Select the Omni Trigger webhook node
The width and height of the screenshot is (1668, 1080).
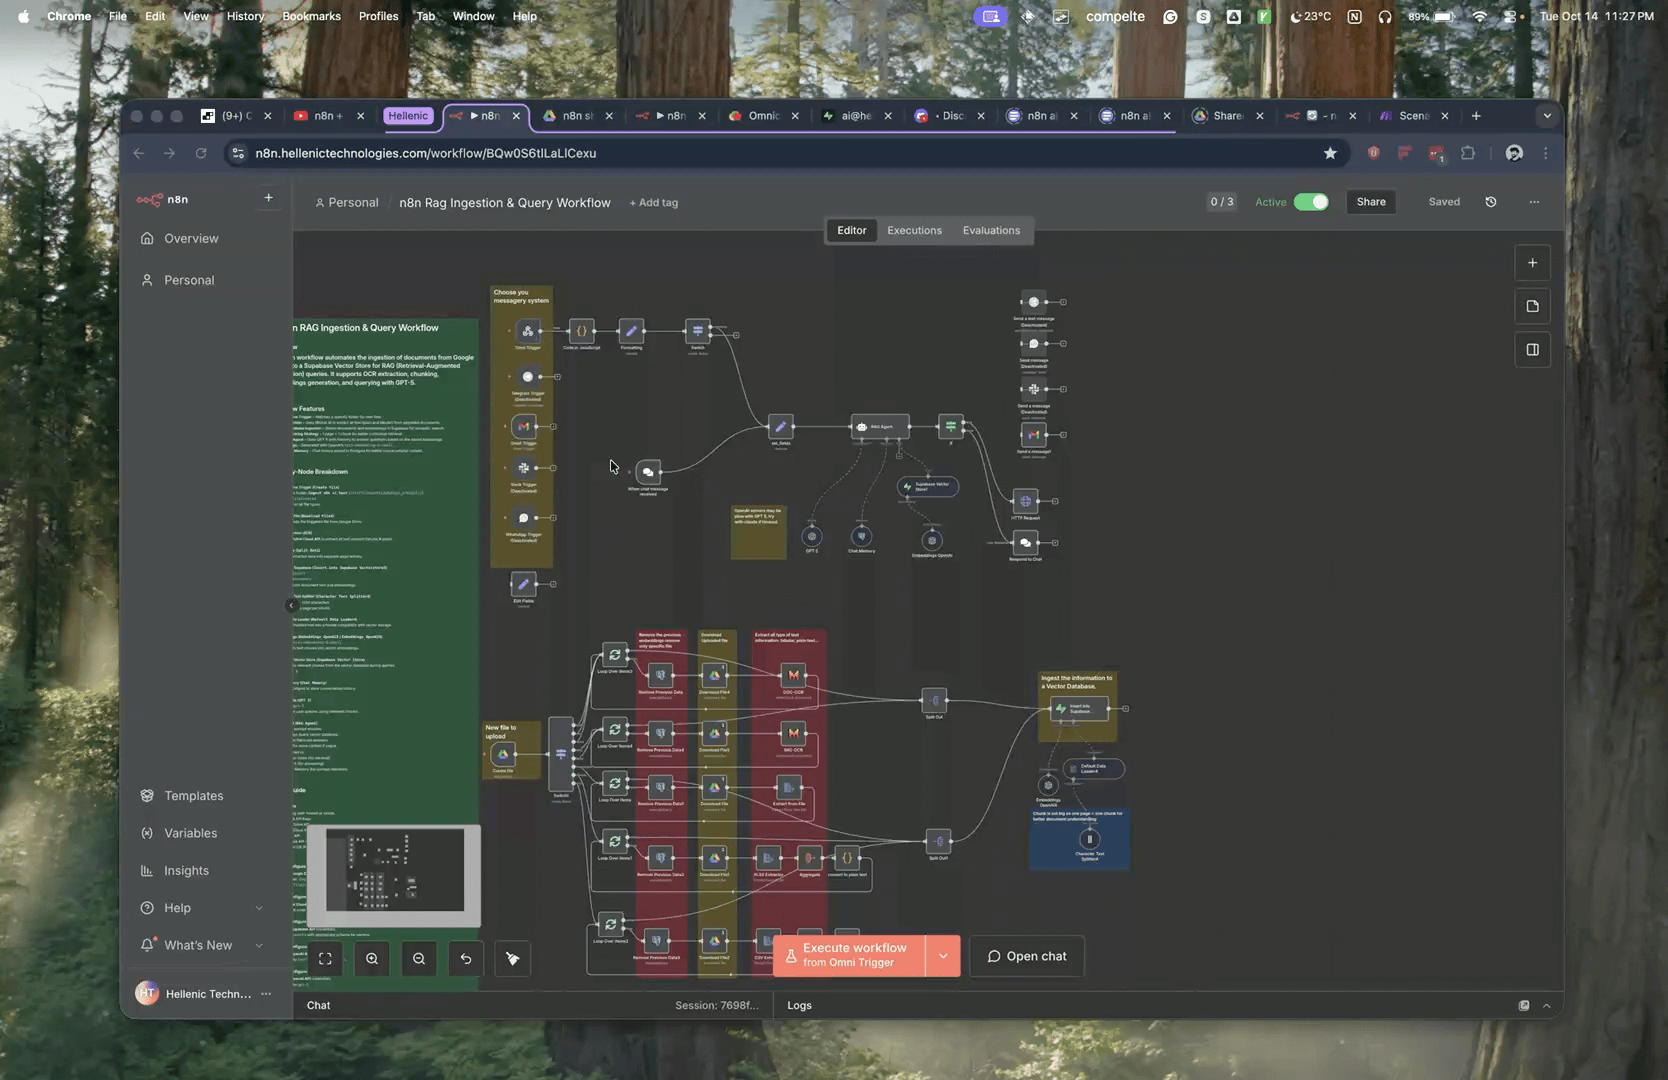528,331
